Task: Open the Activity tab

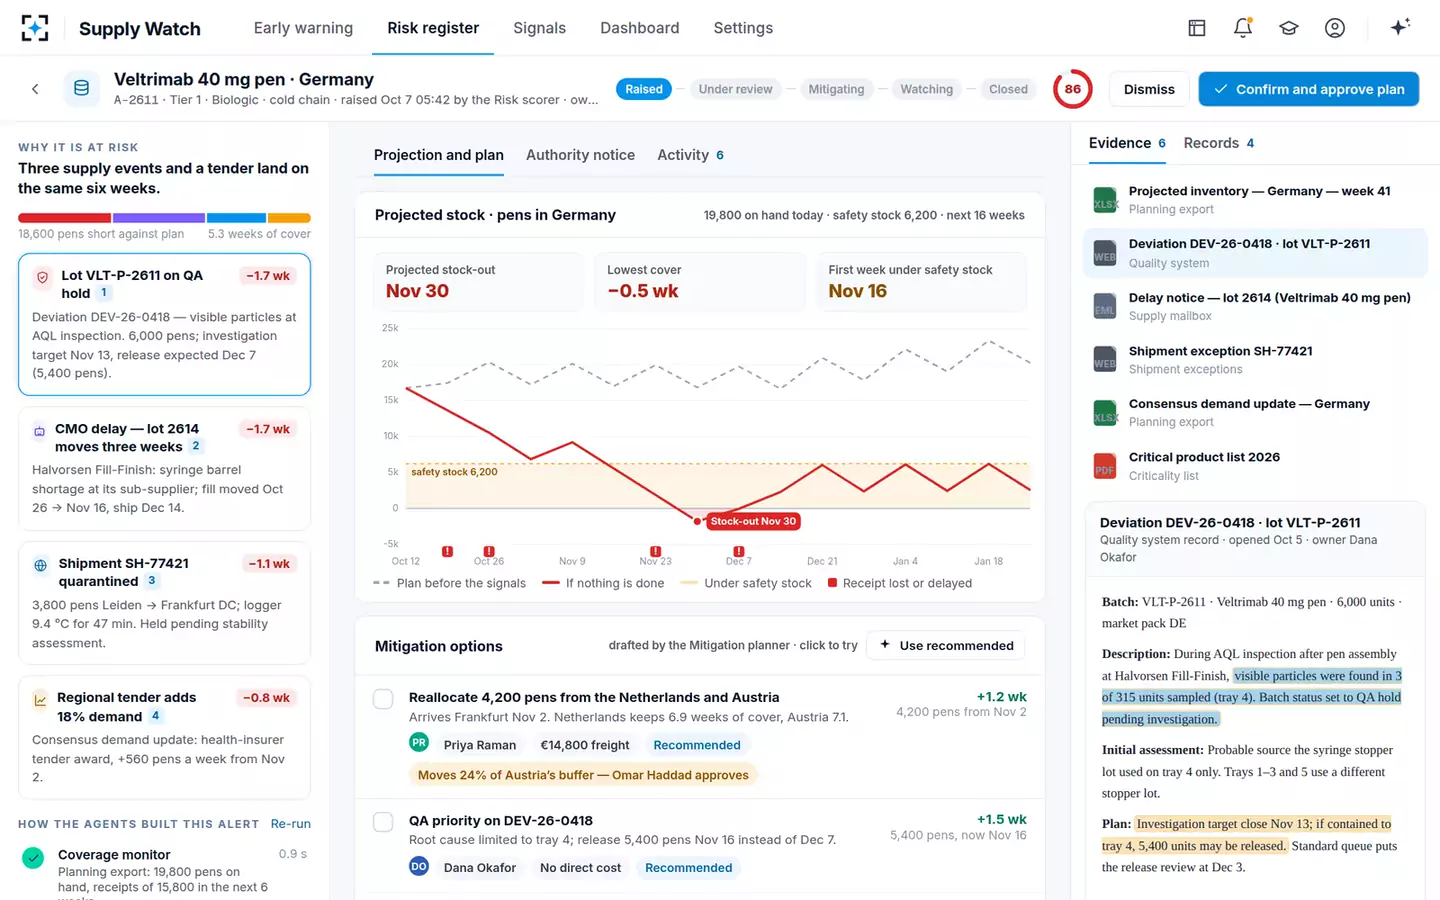Action: pos(691,155)
